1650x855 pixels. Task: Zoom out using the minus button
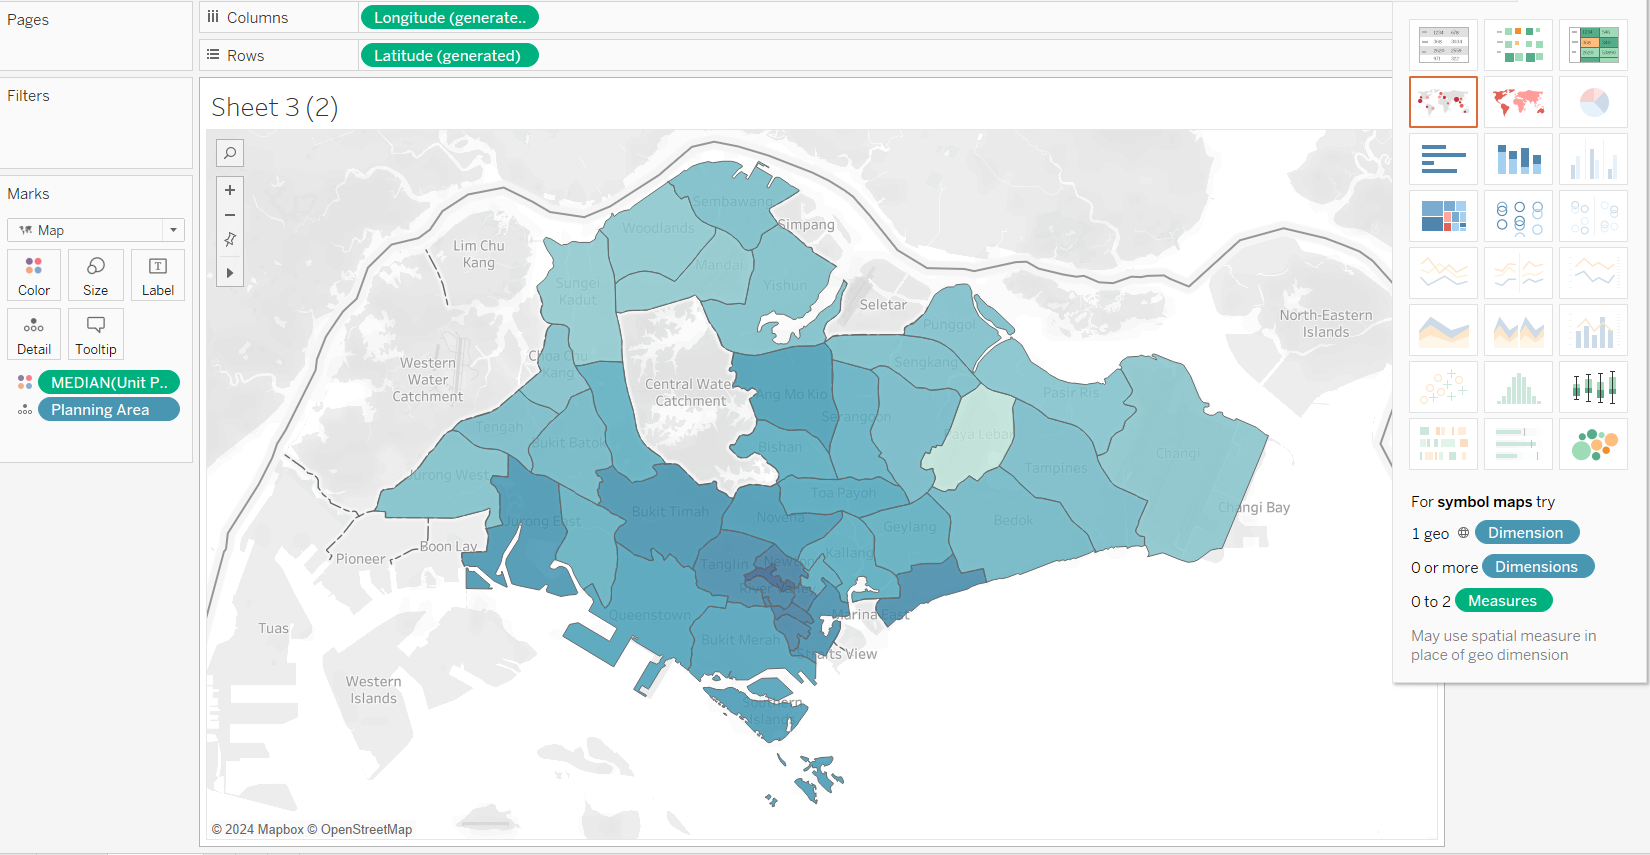(230, 215)
